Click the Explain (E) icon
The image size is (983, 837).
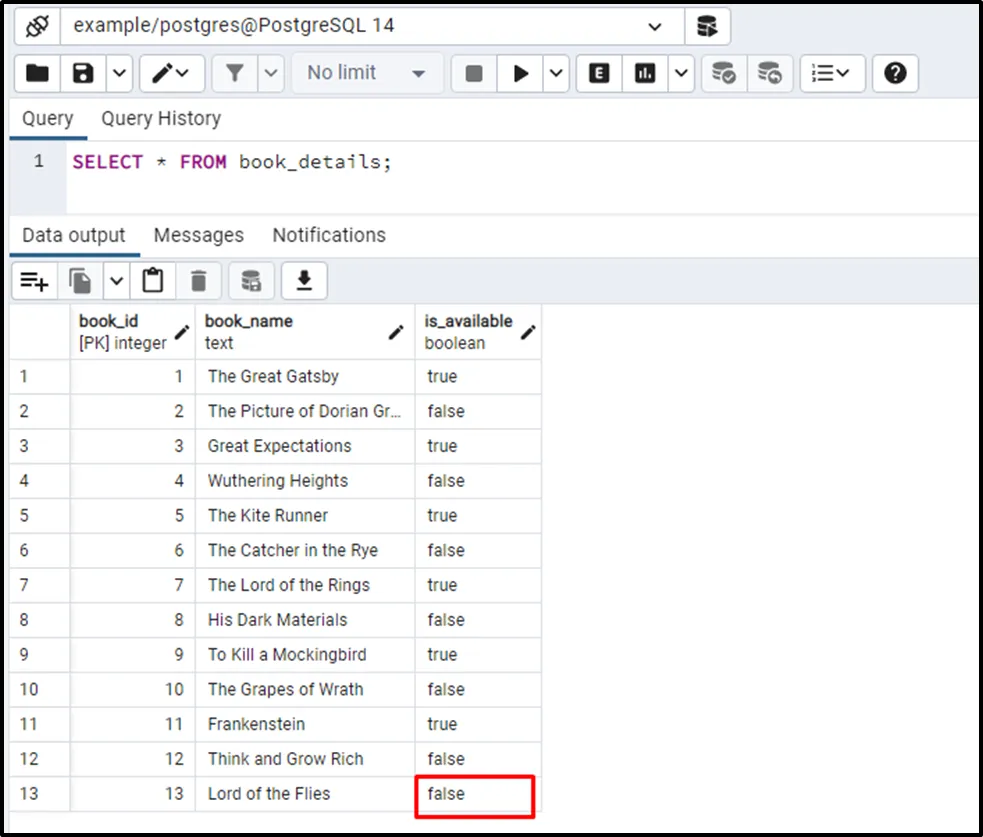599,73
